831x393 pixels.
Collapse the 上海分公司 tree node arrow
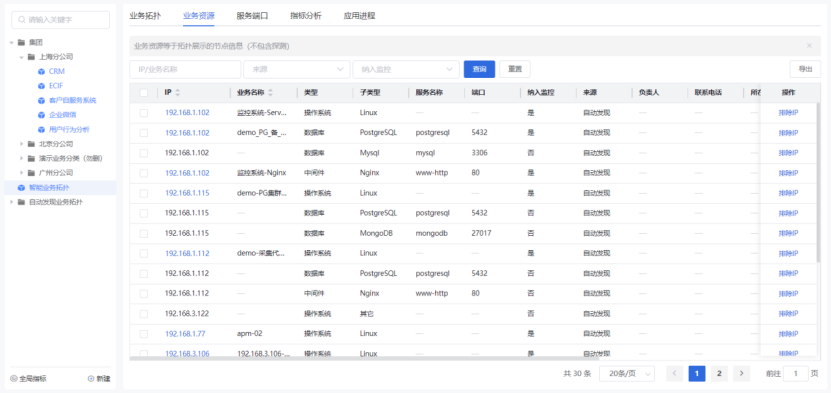tap(21, 57)
